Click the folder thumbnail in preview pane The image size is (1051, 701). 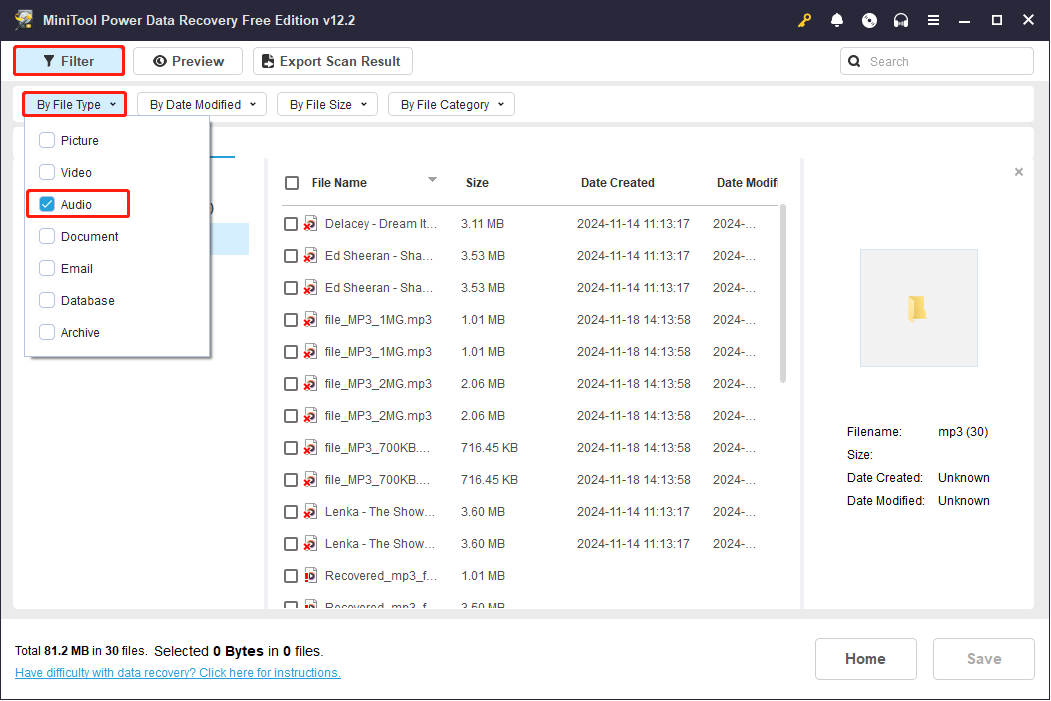tap(918, 308)
